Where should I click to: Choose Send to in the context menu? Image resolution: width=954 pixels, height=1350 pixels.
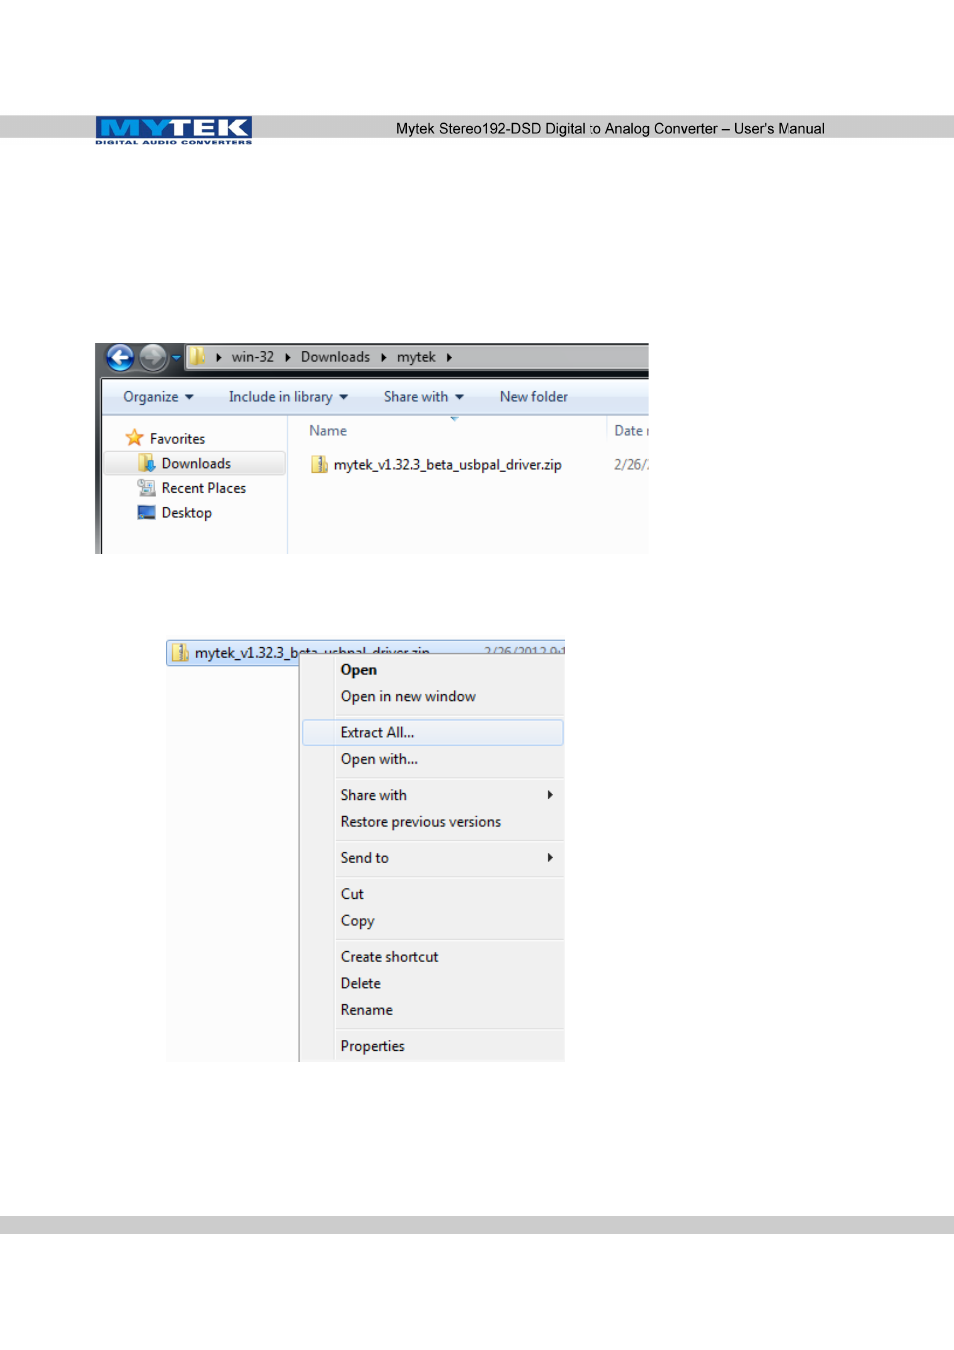[x=365, y=858]
